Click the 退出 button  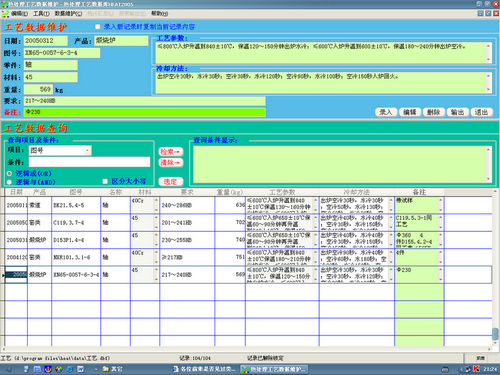click(481, 112)
